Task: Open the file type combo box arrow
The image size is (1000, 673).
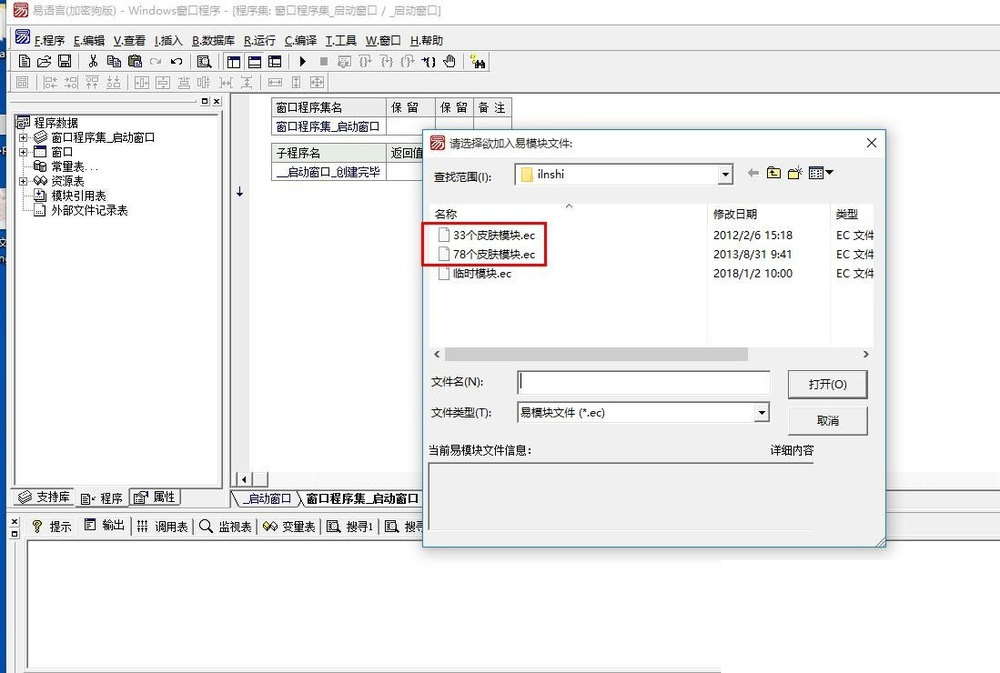Action: click(x=761, y=413)
